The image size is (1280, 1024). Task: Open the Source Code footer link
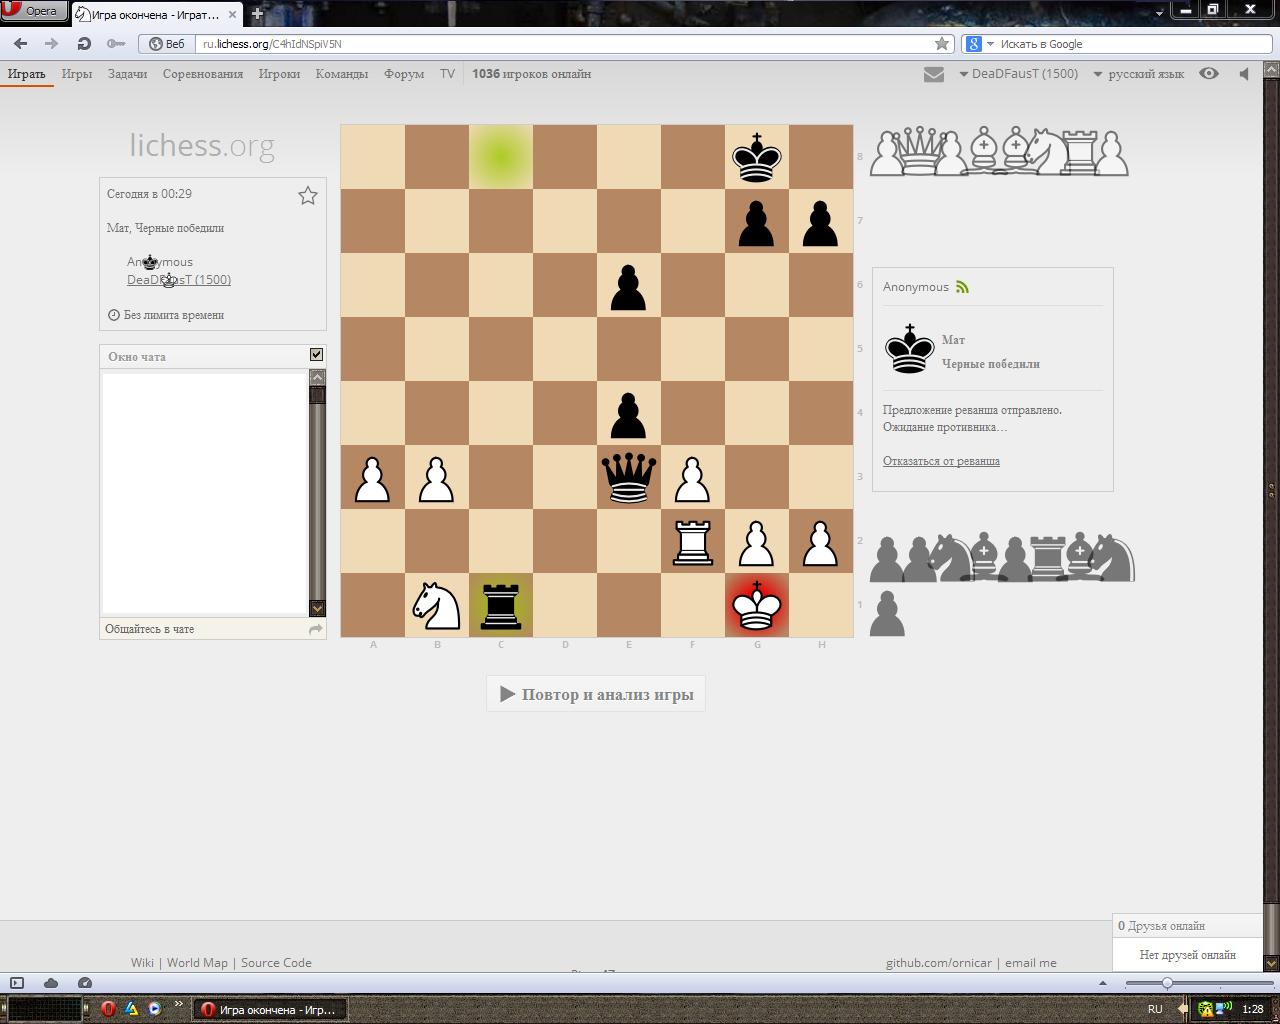pos(276,963)
